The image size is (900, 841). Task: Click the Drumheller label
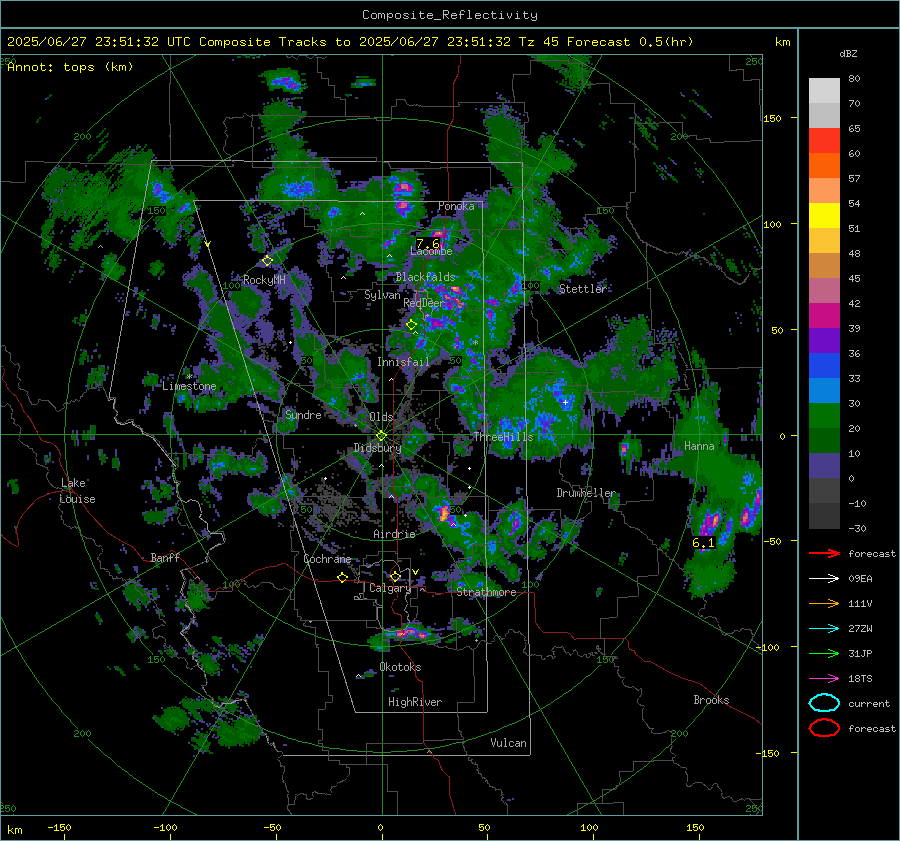click(x=586, y=493)
